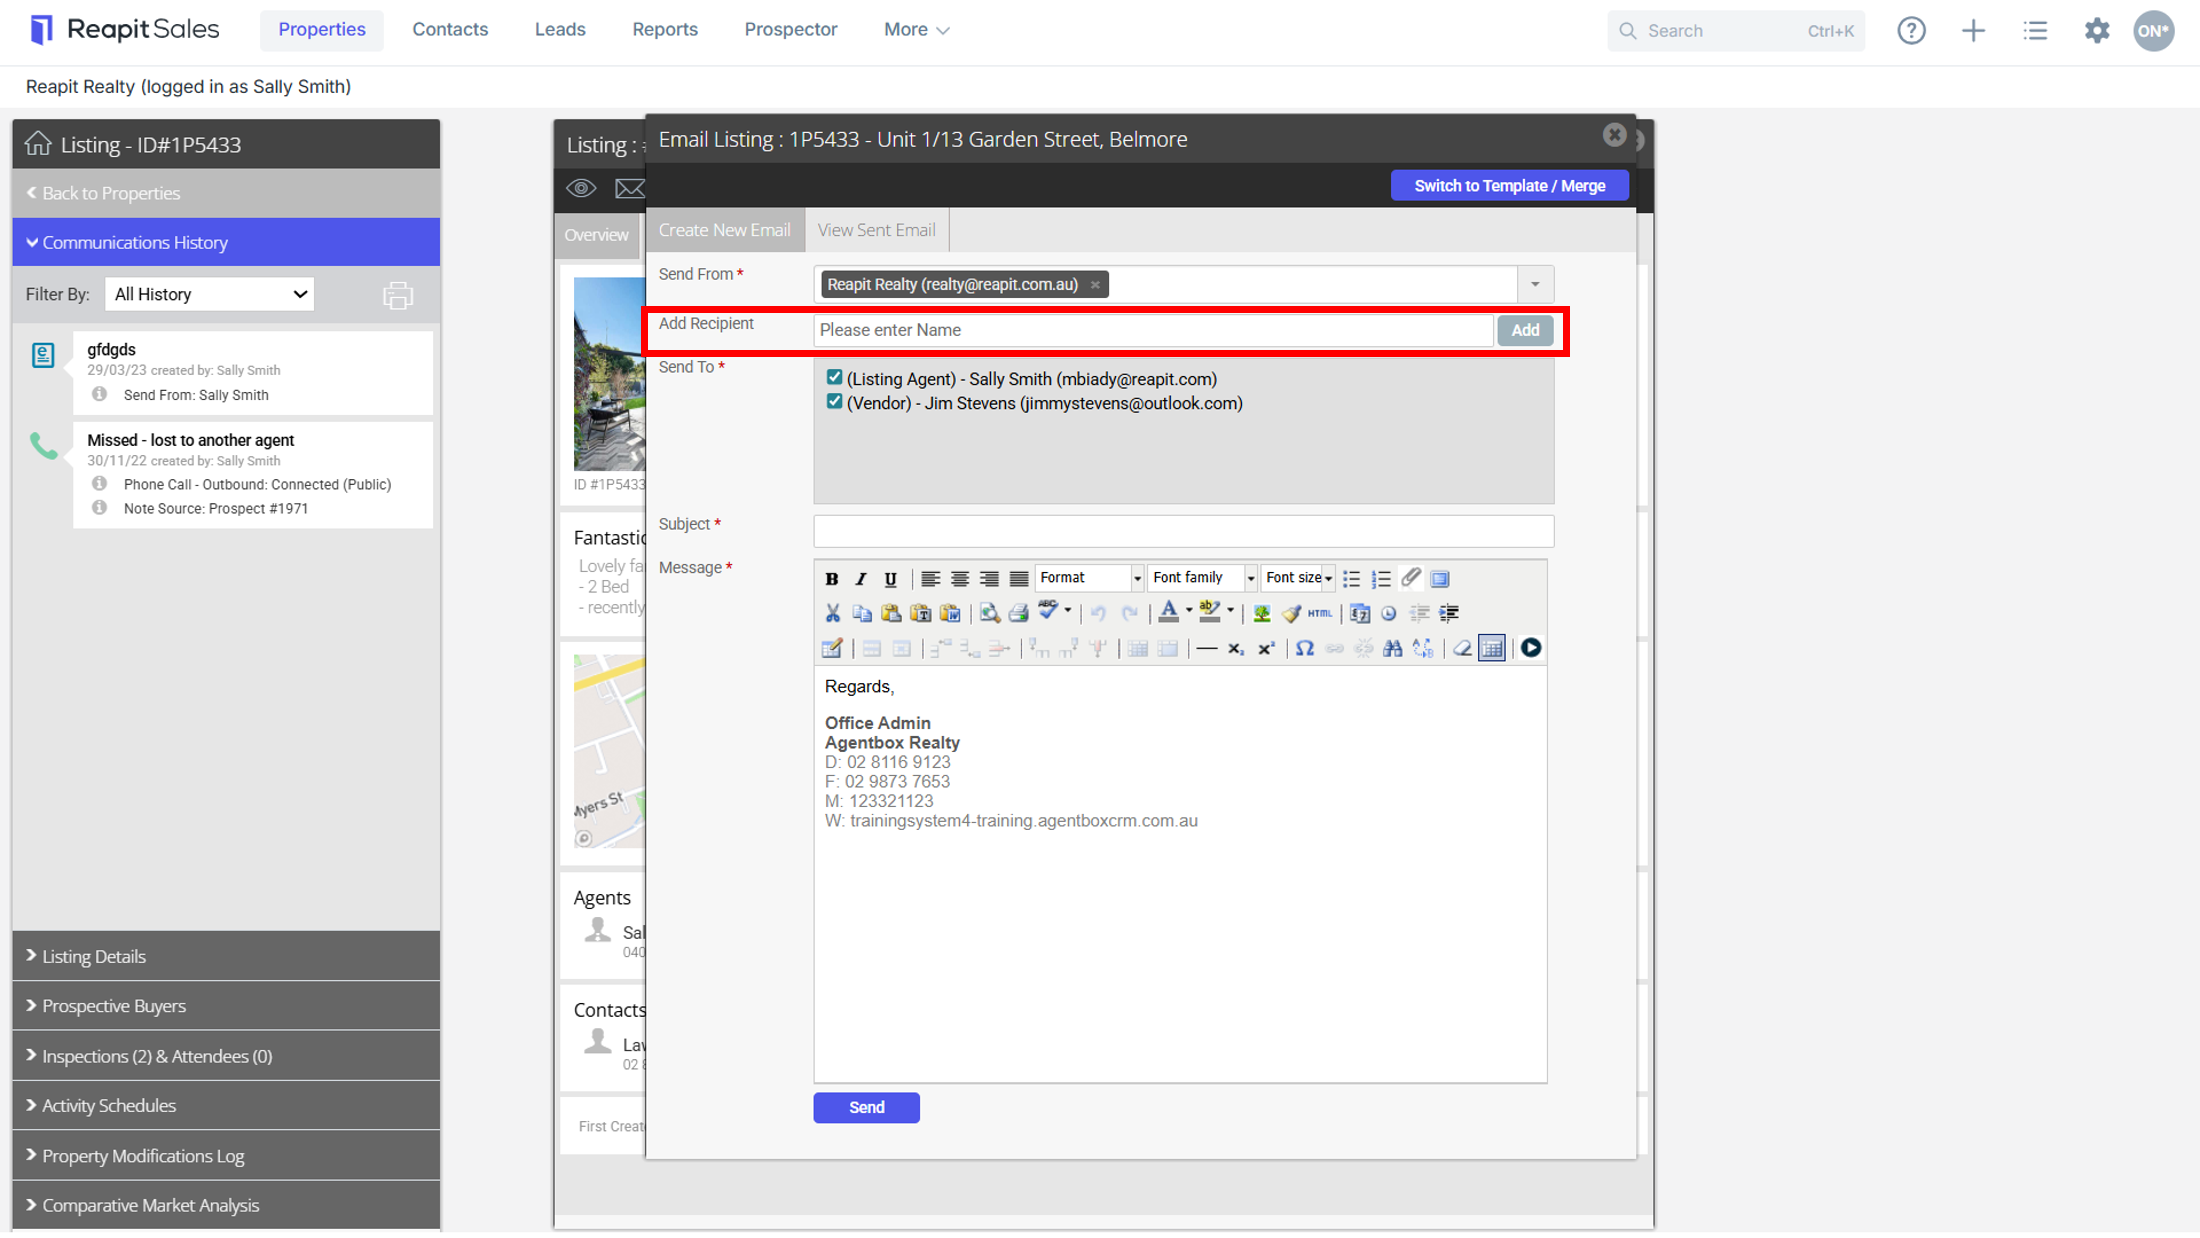Justify the message text fully
The height and width of the screenshot is (1238, 2200).
click(x=1019, y=579)
